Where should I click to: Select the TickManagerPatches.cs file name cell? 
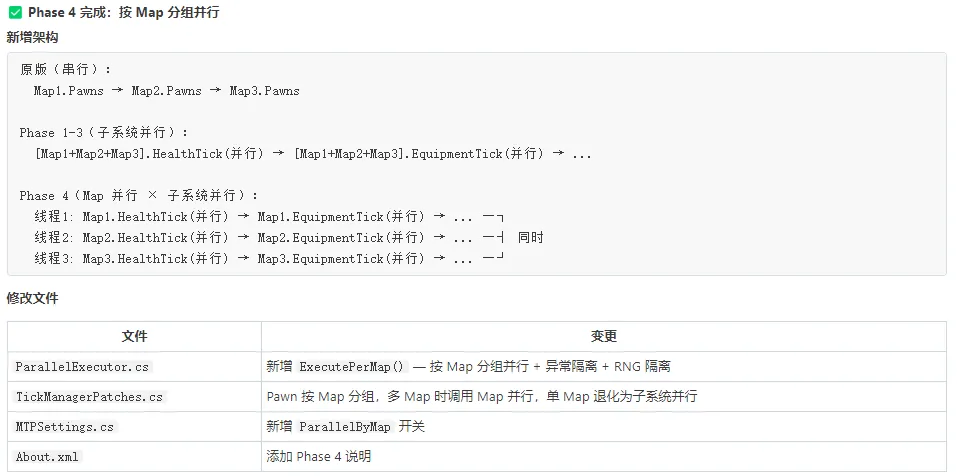tap(89, 397)
